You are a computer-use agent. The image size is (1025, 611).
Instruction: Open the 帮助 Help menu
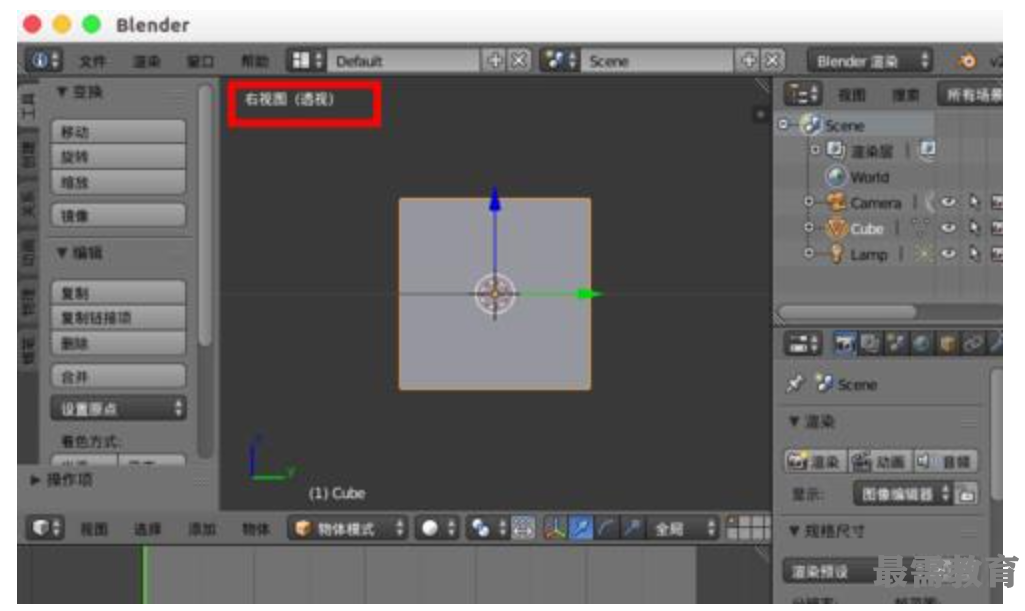tap(254, 61)
